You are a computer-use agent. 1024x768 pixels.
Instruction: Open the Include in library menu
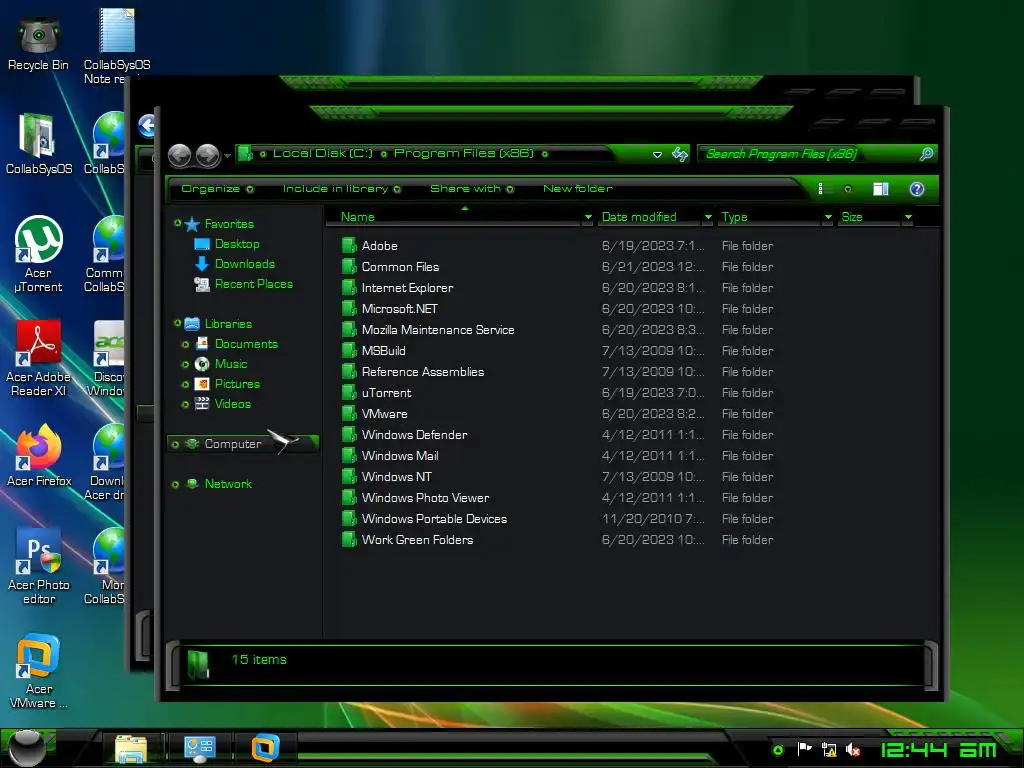[342, 189]
